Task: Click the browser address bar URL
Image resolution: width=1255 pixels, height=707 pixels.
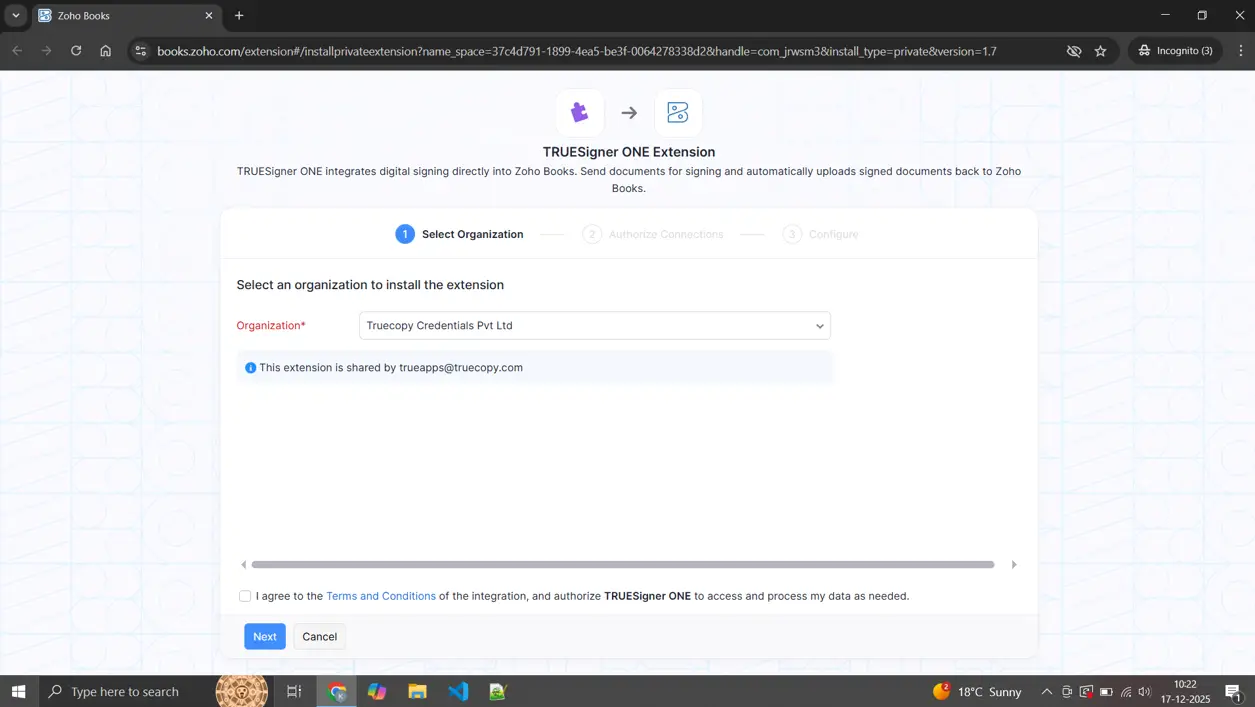Action: point(577,51)
